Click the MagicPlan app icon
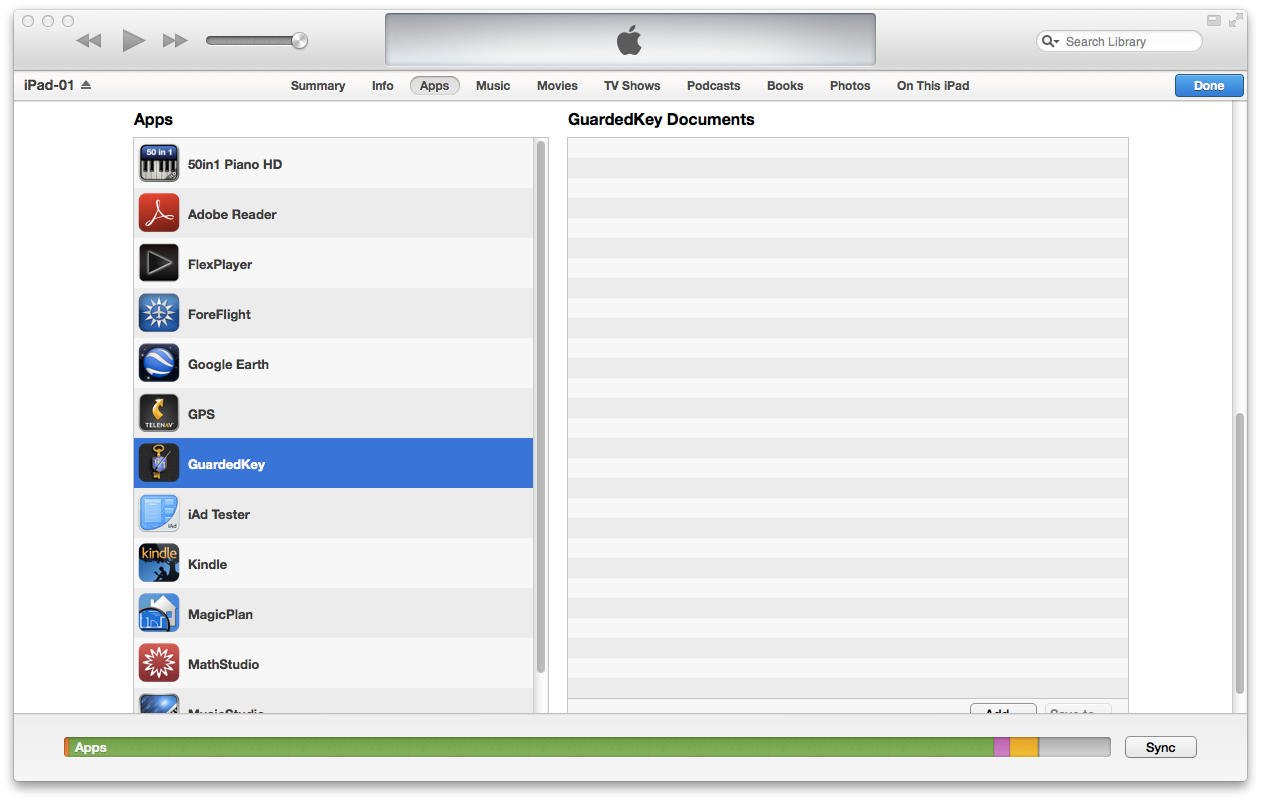The width and height of the screenshot is (1261, 801). click(x=159, y=614)
